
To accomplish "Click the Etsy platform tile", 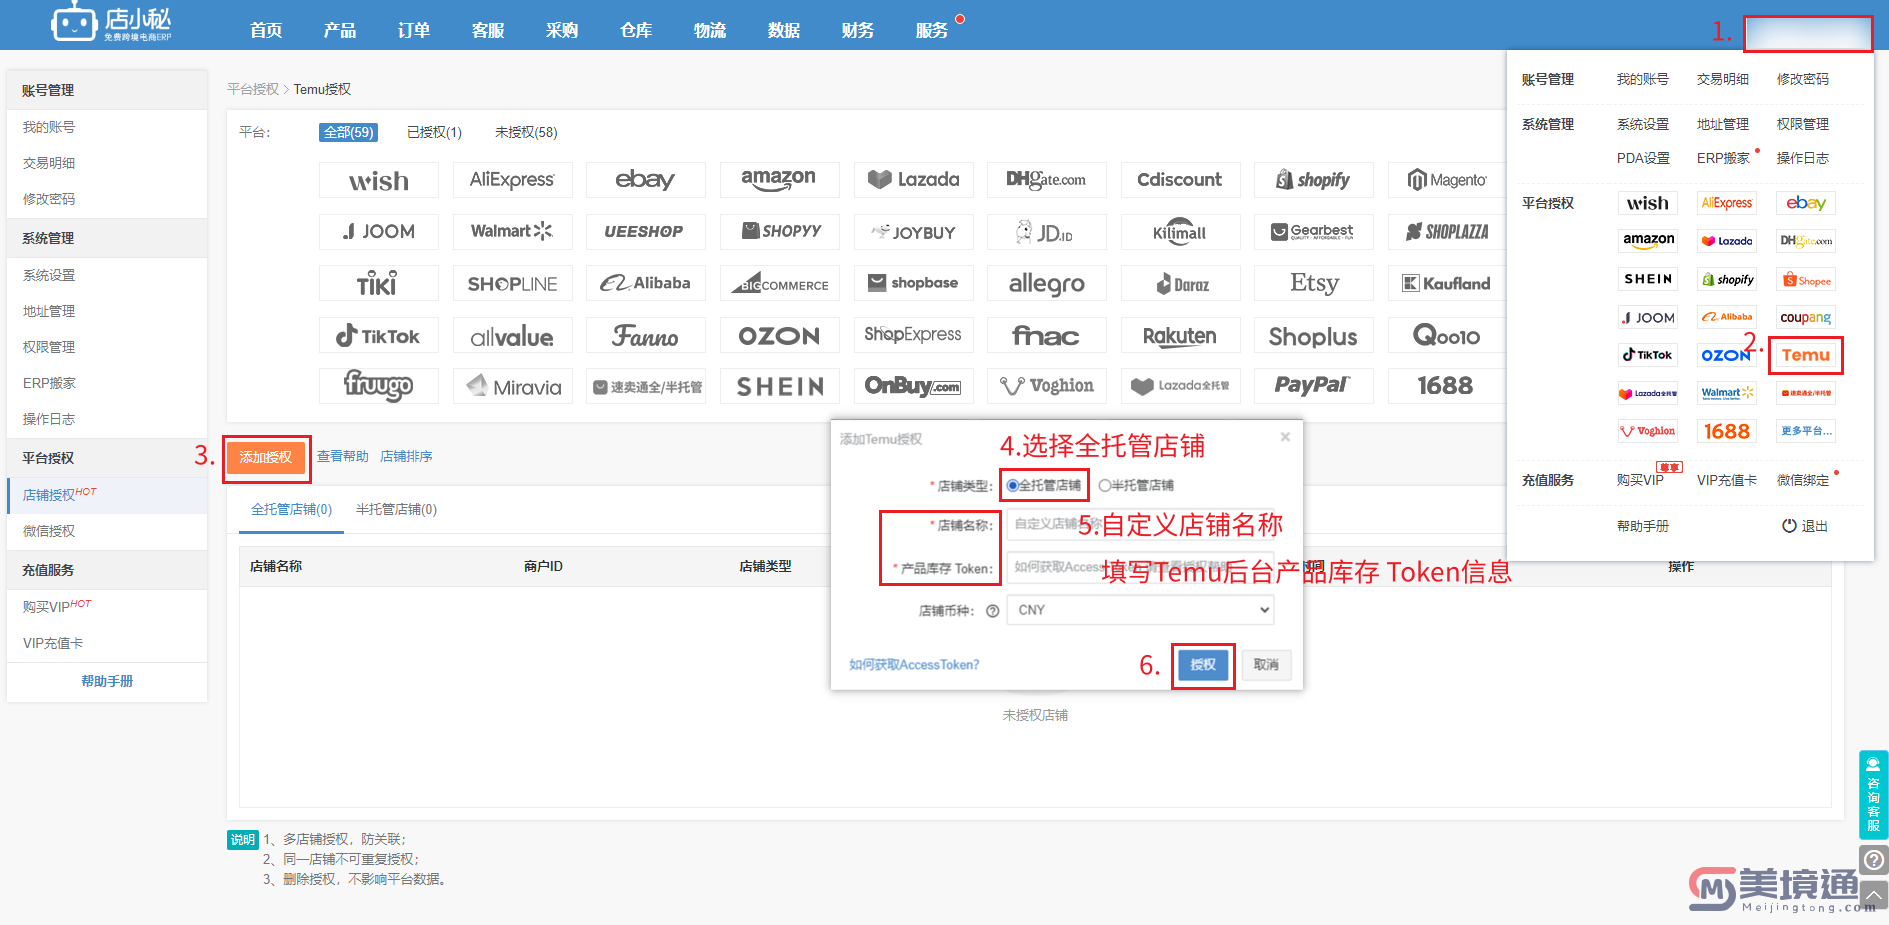I will (x=1314, y=284).
